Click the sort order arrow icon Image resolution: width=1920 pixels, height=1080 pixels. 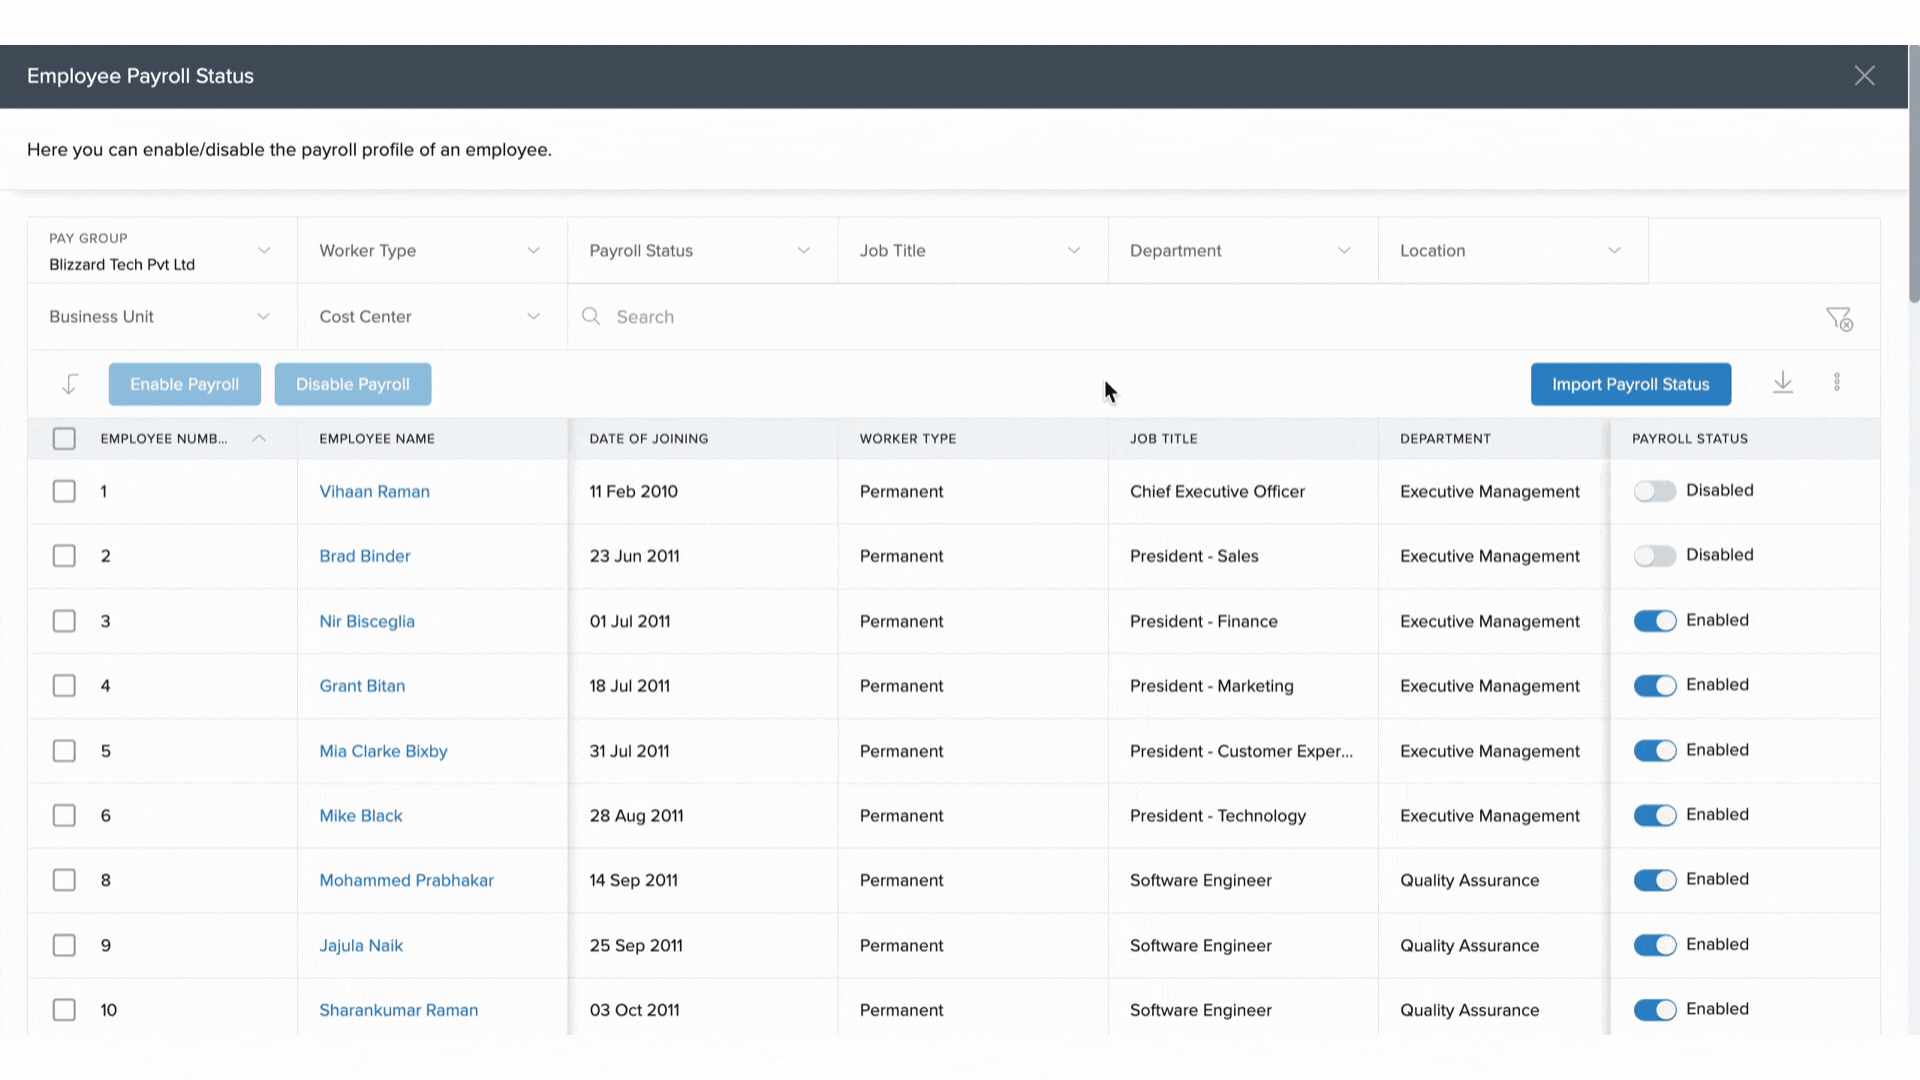[x=70, y=384]
